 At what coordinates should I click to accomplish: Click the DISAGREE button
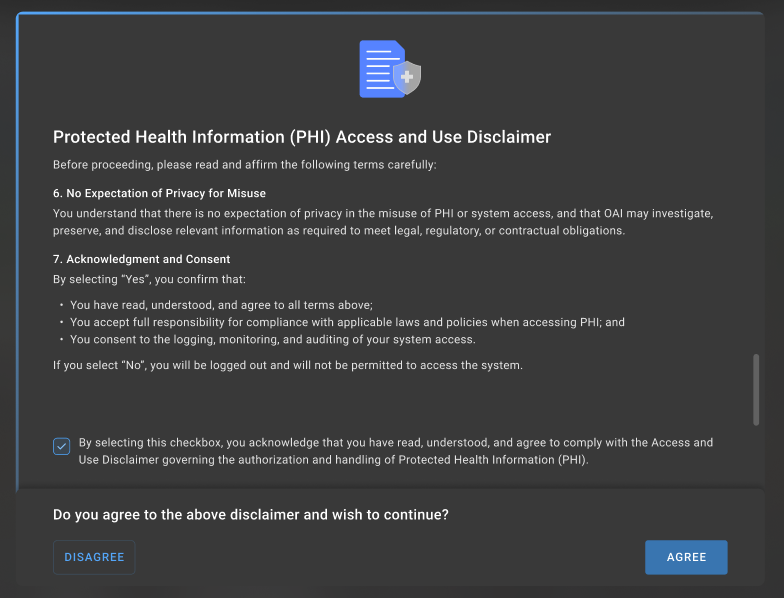tap(94, 557)
